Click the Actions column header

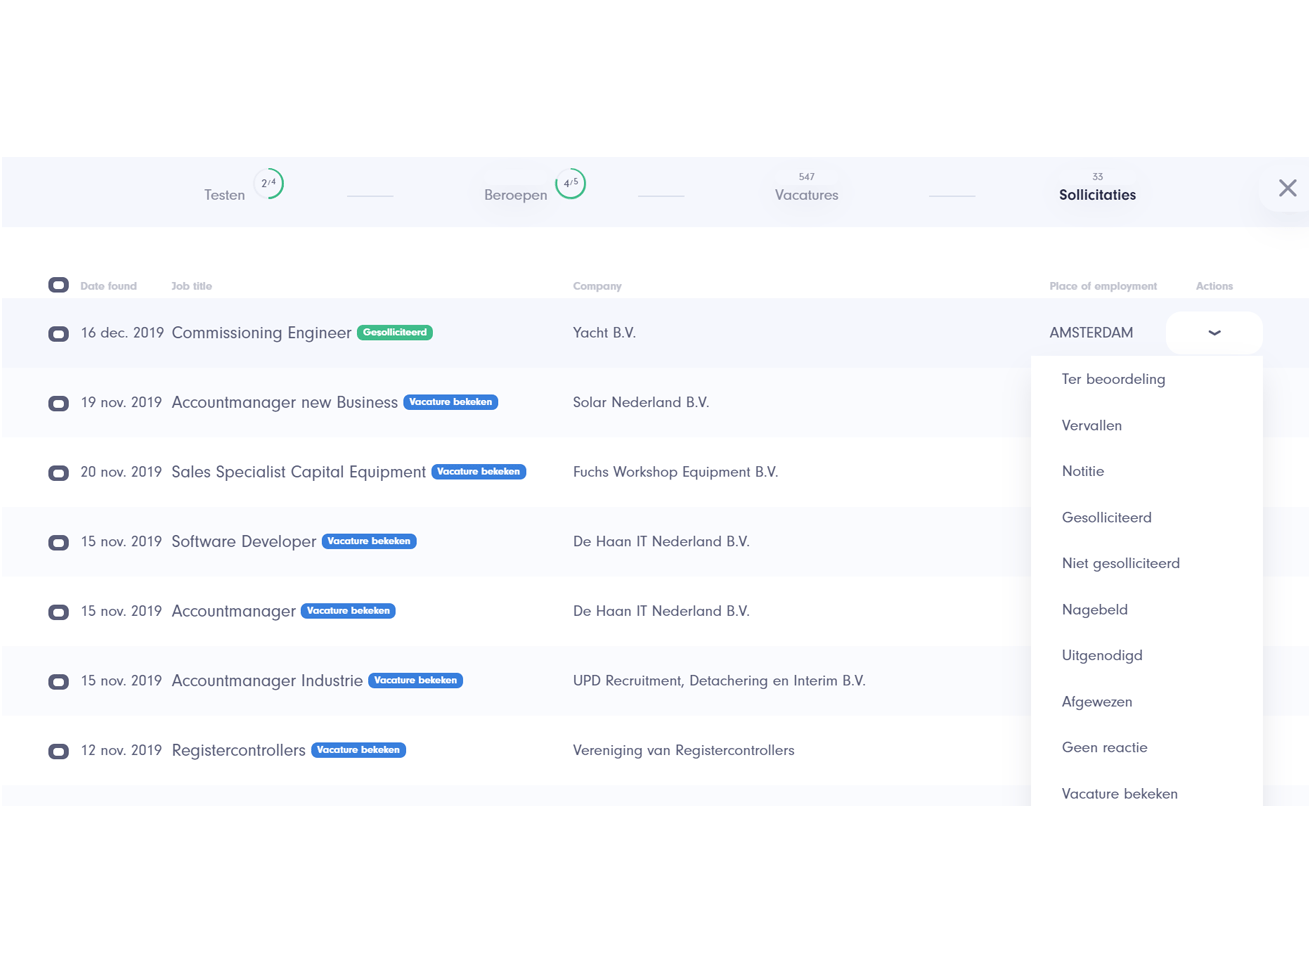[x=1214, y=286]
